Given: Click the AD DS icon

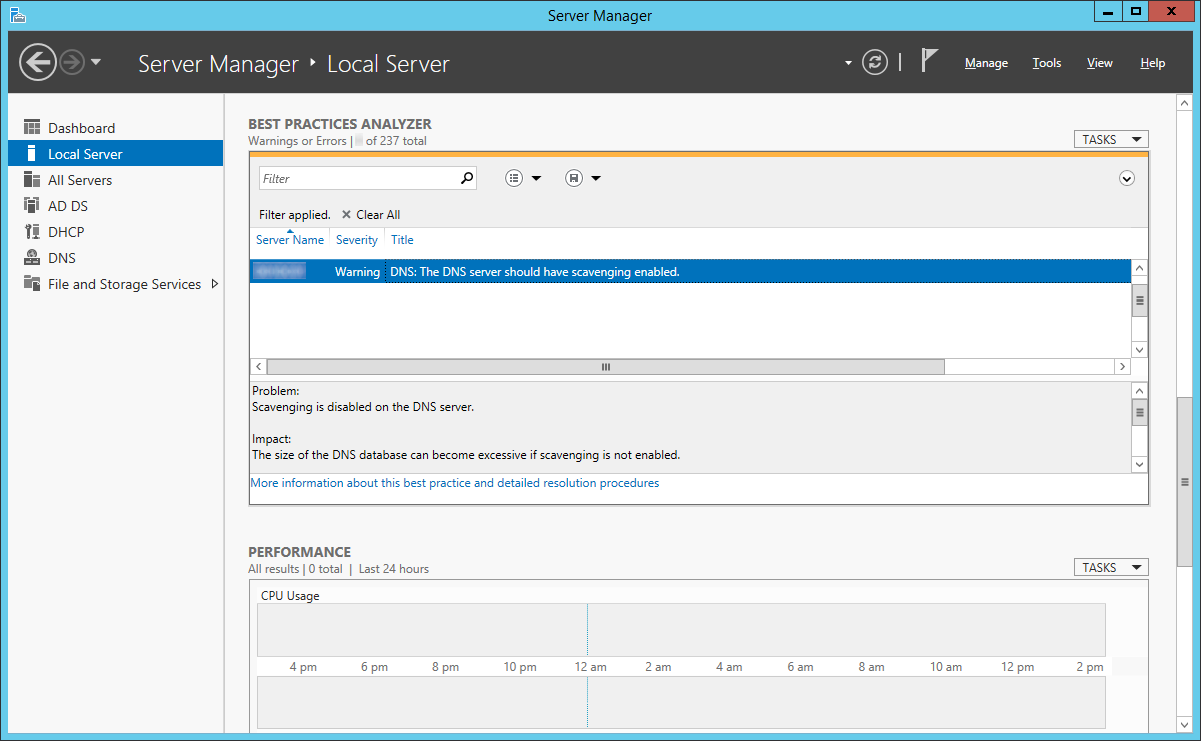Looking at the screenshot, I should (32, 206).
